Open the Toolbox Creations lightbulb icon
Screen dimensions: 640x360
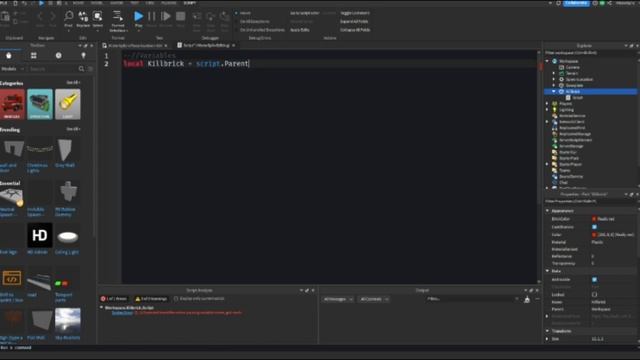[83, 55]
